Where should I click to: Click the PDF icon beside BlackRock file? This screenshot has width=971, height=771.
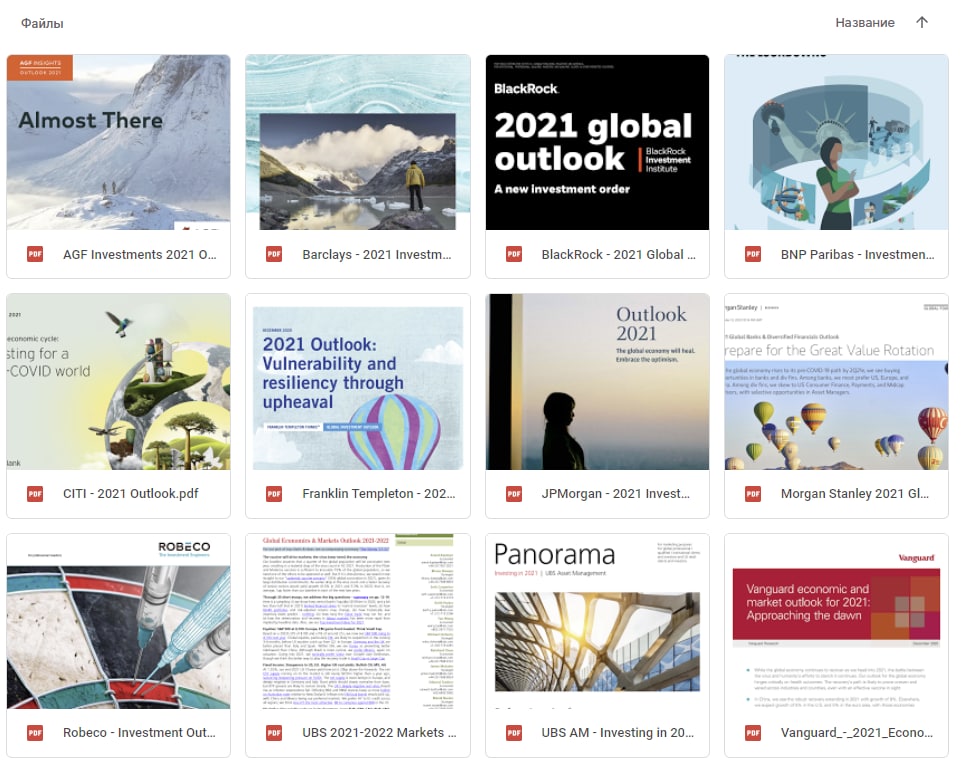(x=514, y=255)
